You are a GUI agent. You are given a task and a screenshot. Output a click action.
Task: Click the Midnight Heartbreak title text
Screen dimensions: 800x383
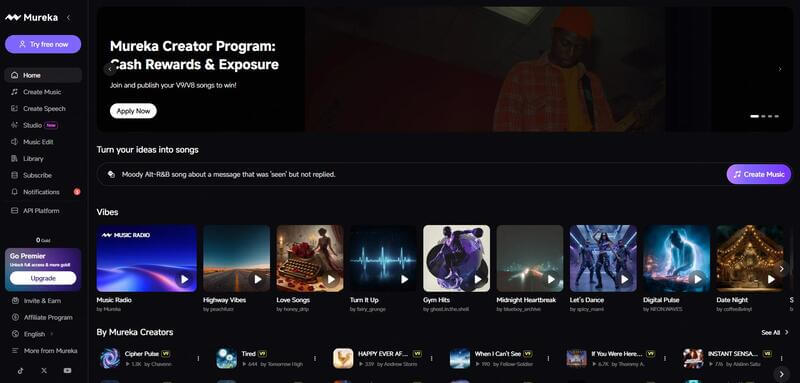pos(526,300)
